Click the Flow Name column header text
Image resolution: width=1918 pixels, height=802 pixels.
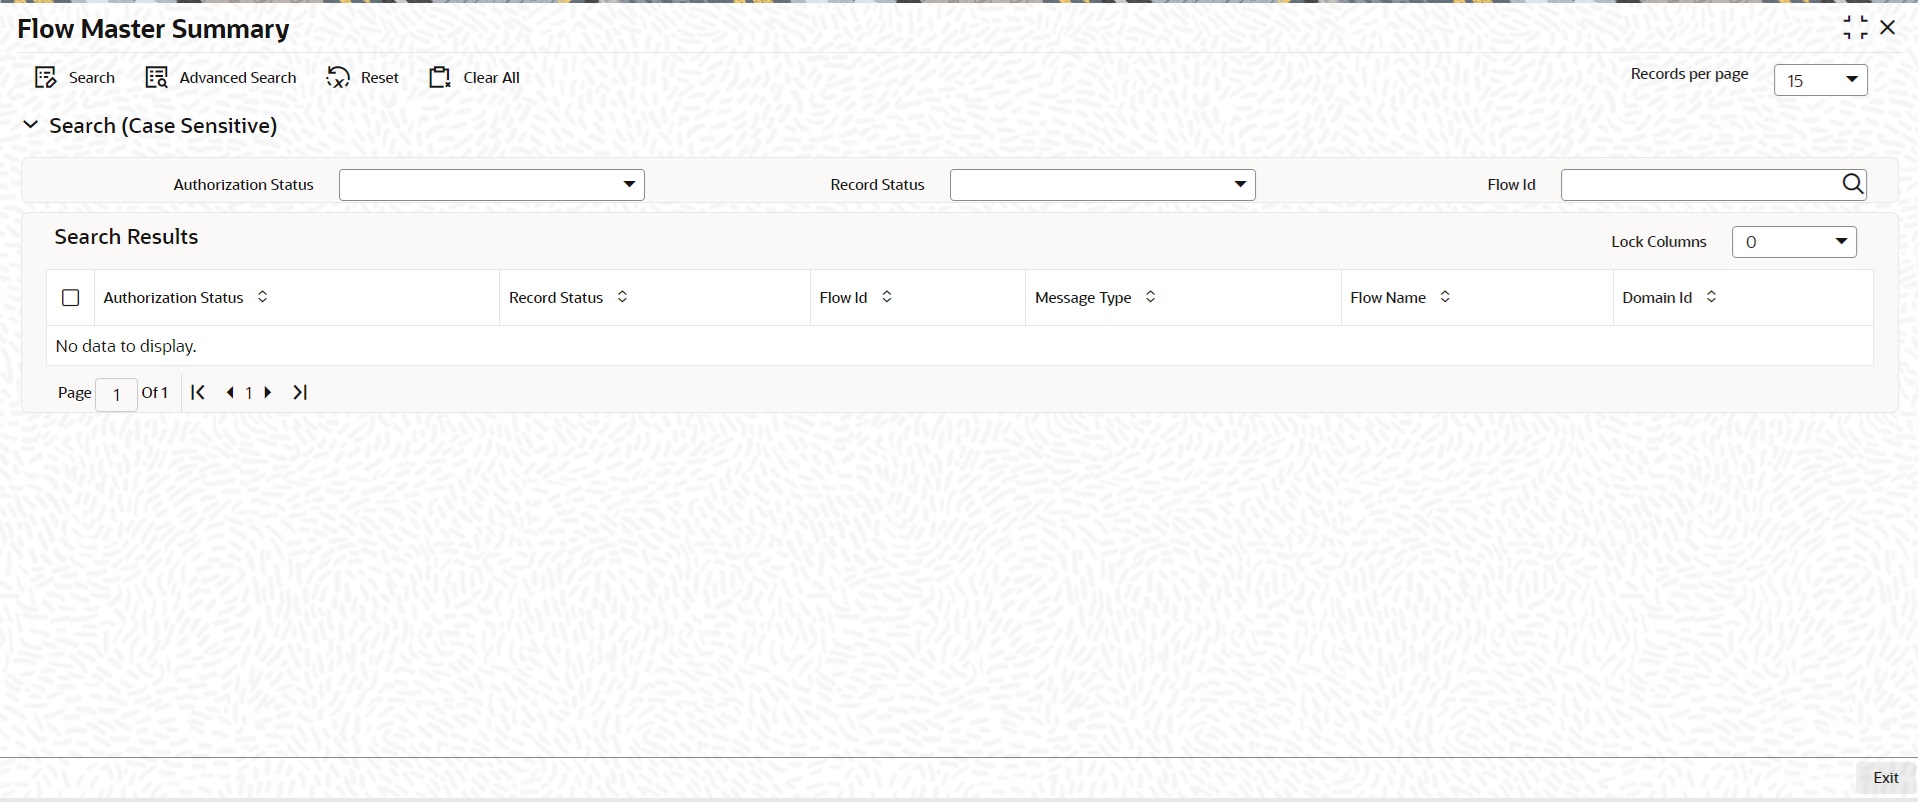tap(1388, 298)
